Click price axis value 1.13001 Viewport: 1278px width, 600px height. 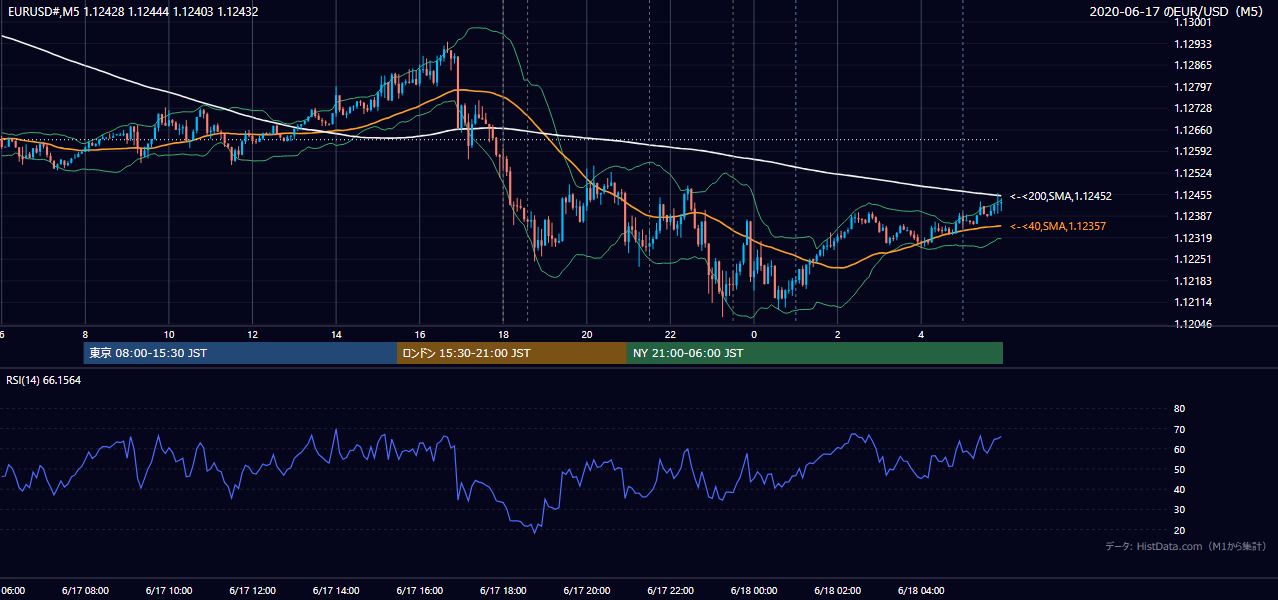(1192, 23)
